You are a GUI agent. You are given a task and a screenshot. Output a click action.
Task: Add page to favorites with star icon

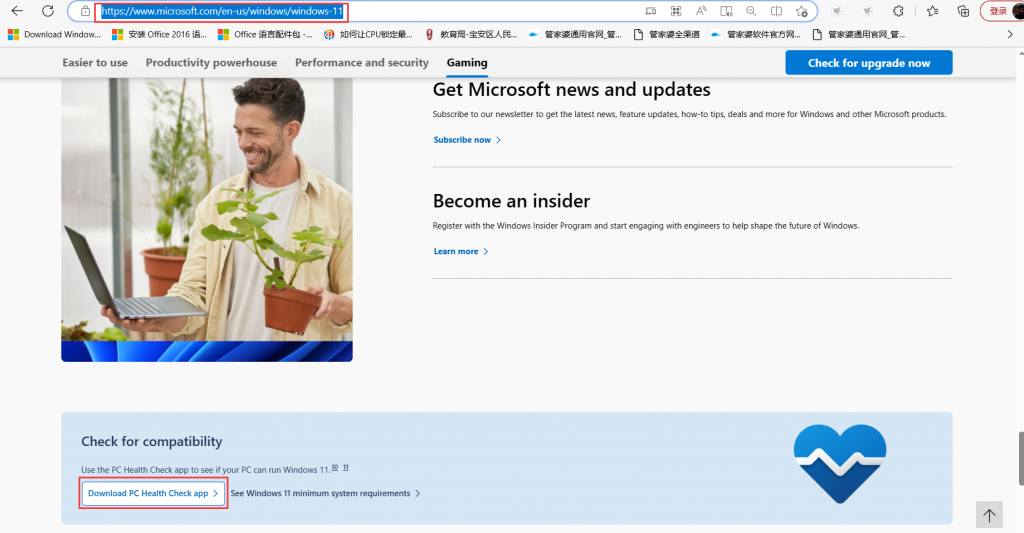[801, 11]
